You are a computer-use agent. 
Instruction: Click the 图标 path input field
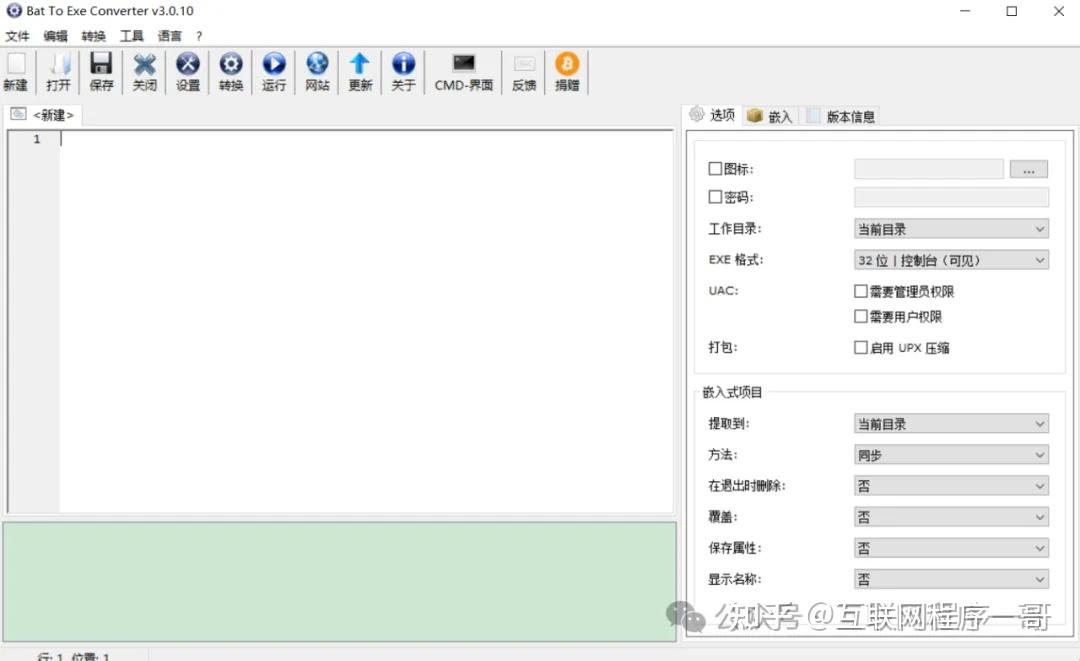pos(928,169)
